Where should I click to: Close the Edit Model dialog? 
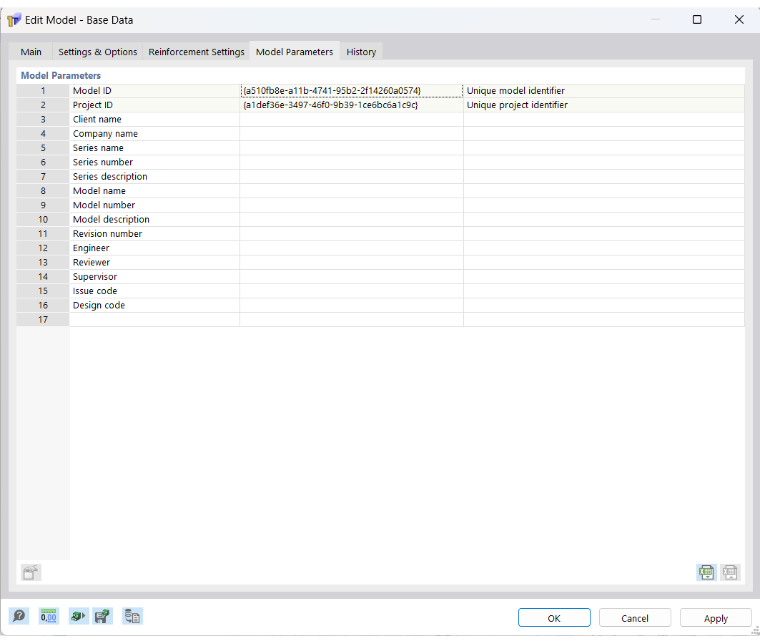[x=739, y=20]
